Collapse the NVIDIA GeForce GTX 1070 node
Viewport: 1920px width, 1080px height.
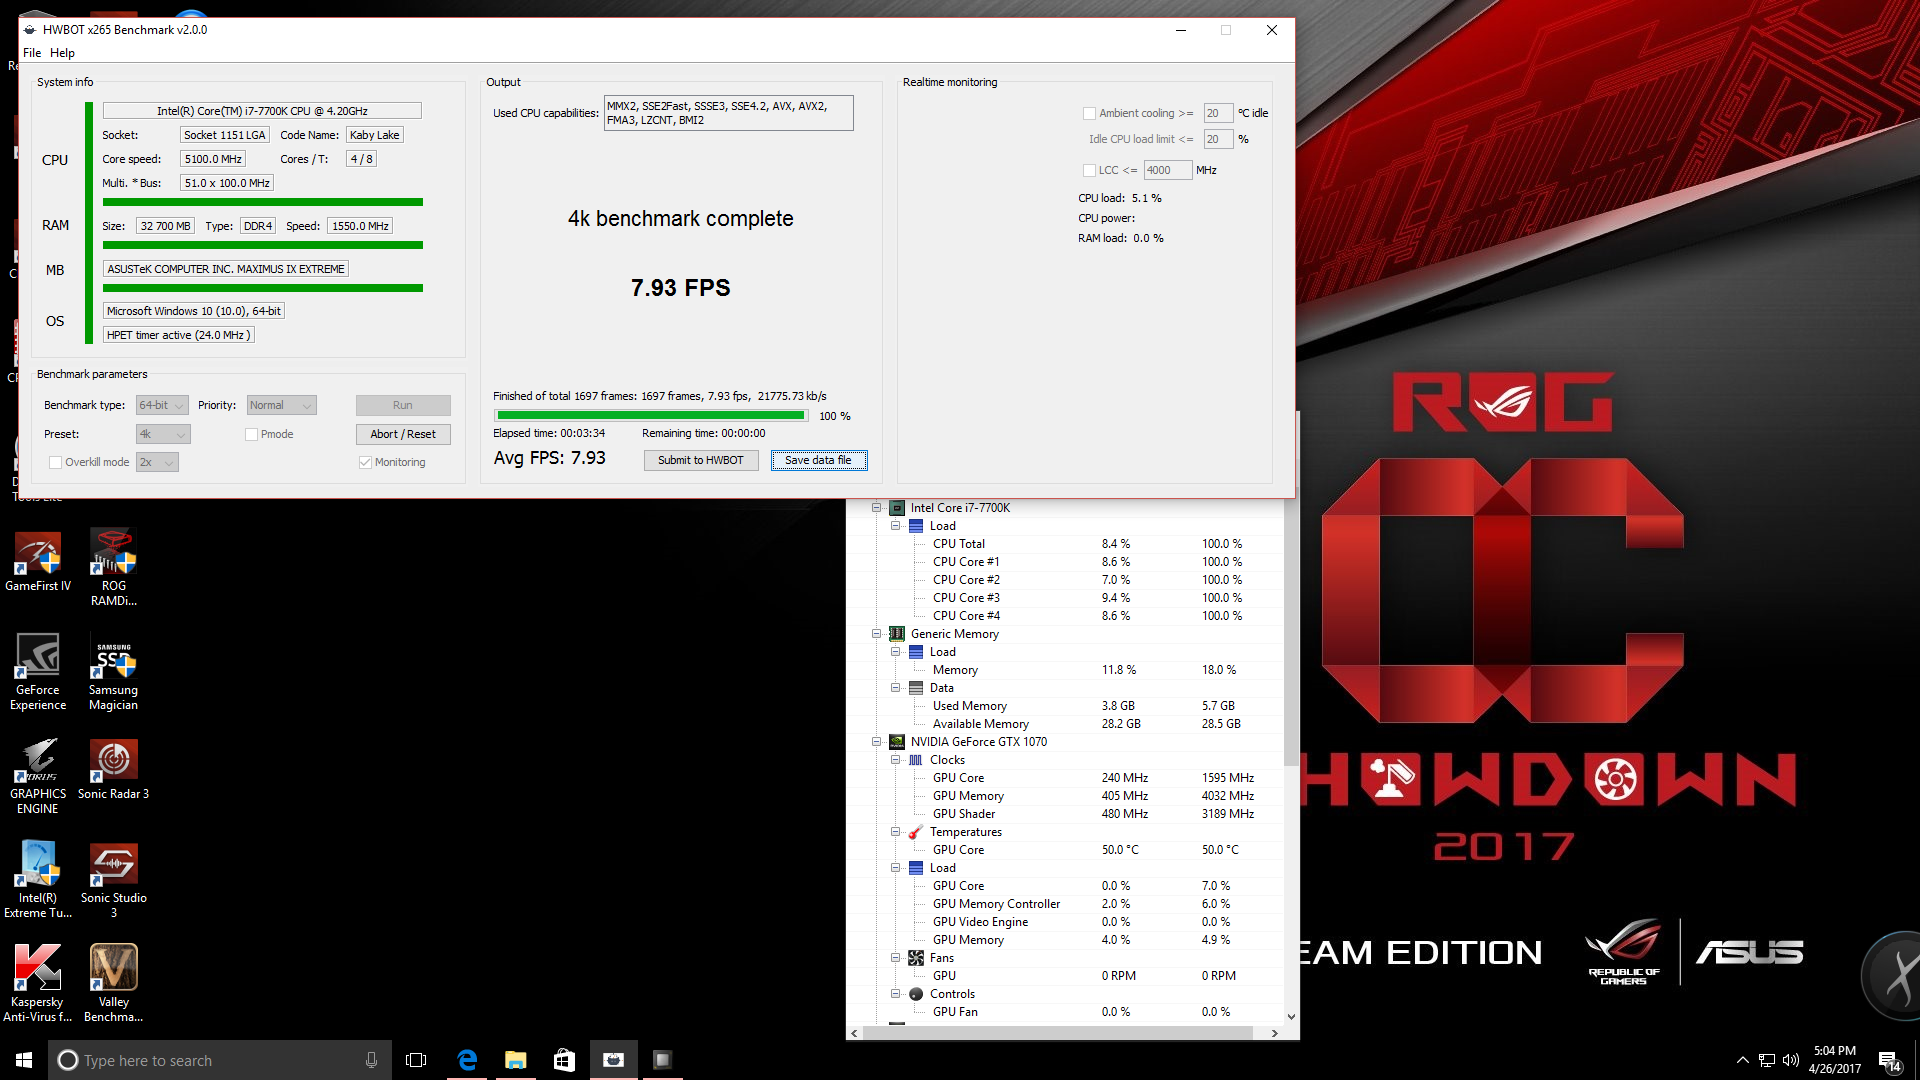tap(876, 742)
